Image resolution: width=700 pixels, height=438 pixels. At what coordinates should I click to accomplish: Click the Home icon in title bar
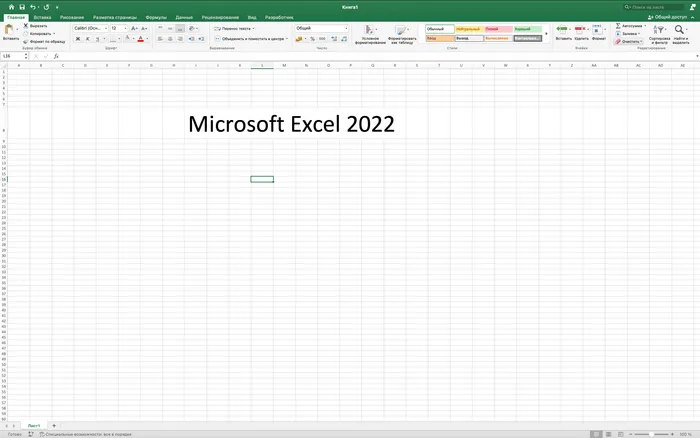point(11,7)
